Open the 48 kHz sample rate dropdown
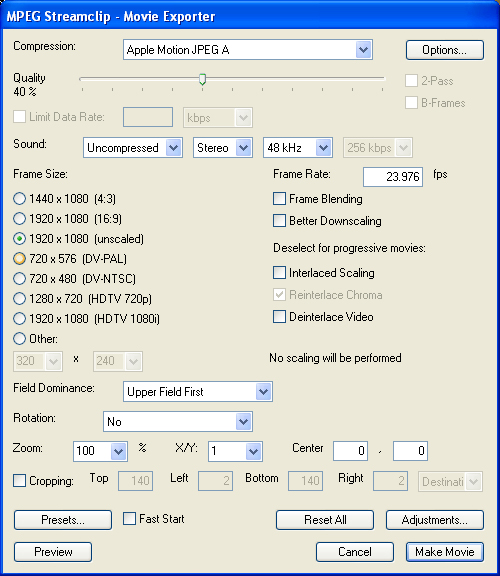The height and width of the screenshot is (576, 500). click(x=298, y=148)
